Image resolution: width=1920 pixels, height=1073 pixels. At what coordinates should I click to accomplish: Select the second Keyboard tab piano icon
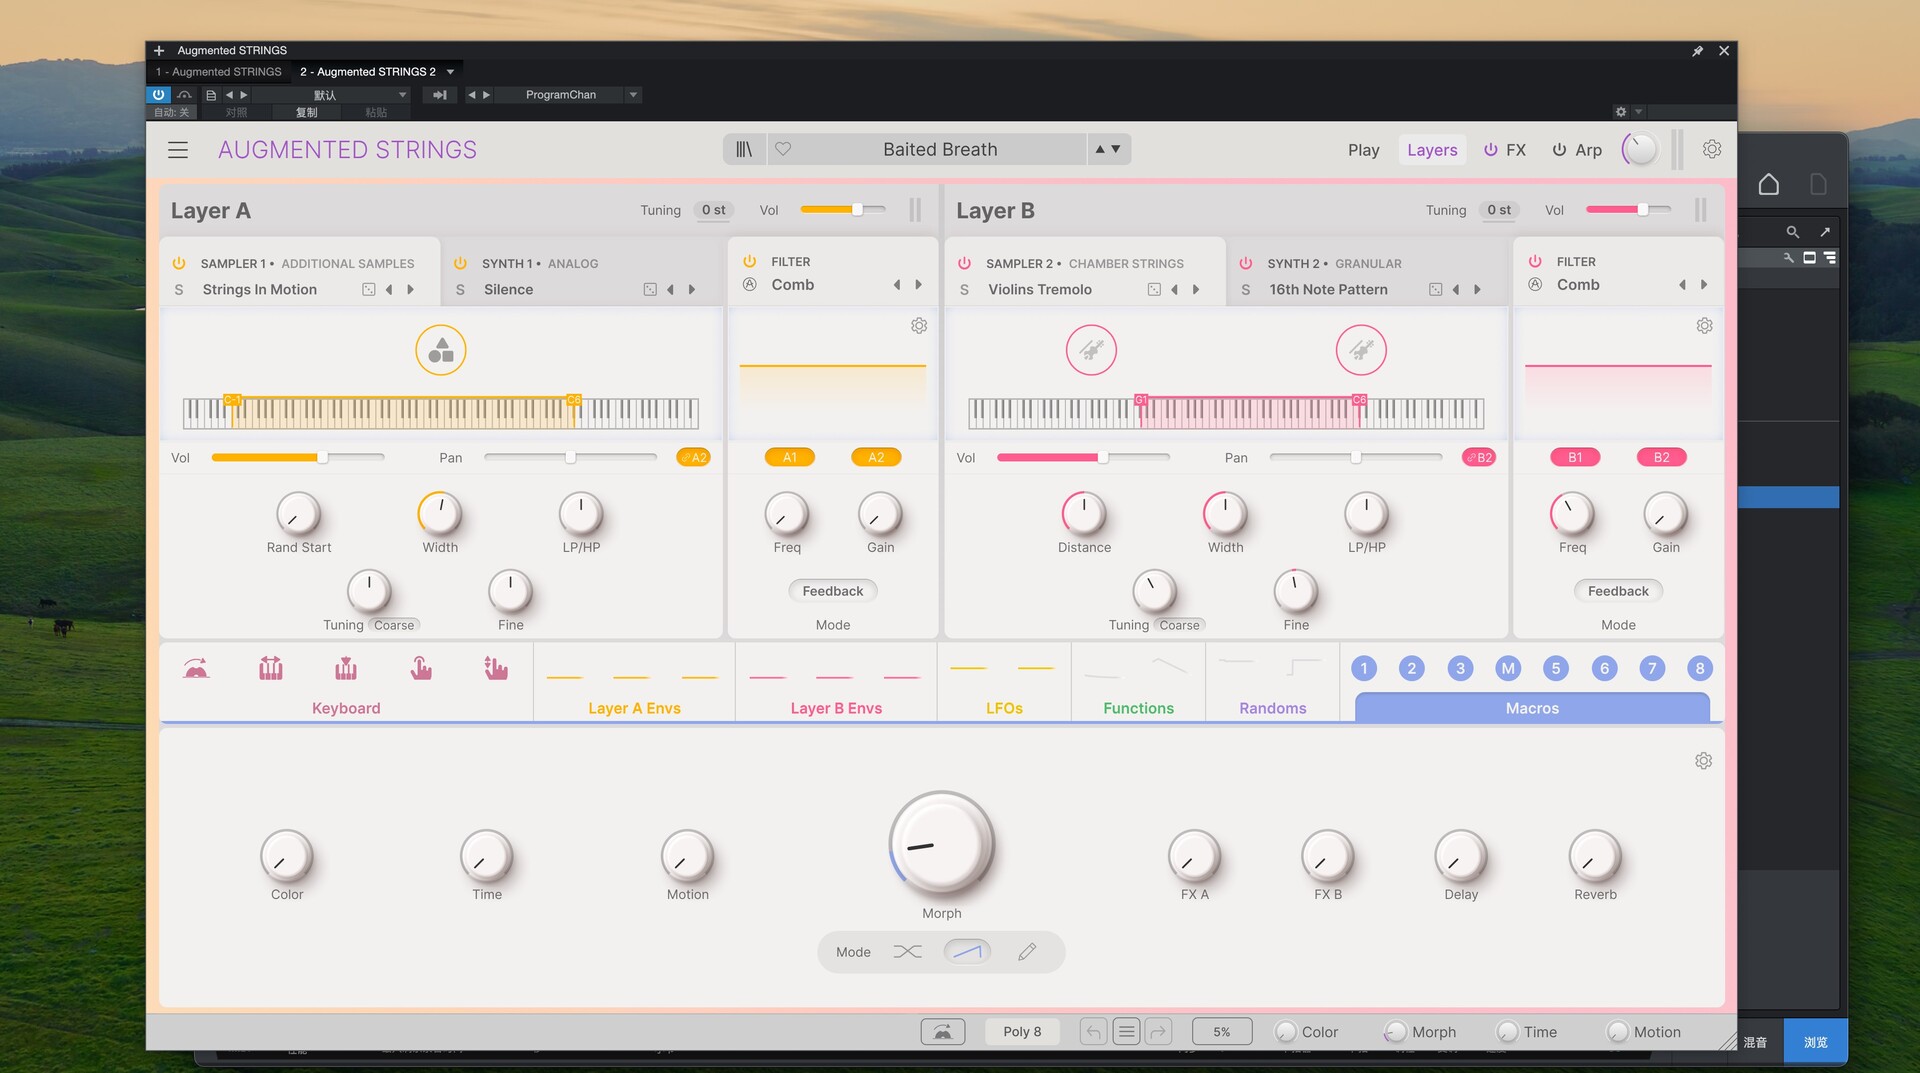271,668
